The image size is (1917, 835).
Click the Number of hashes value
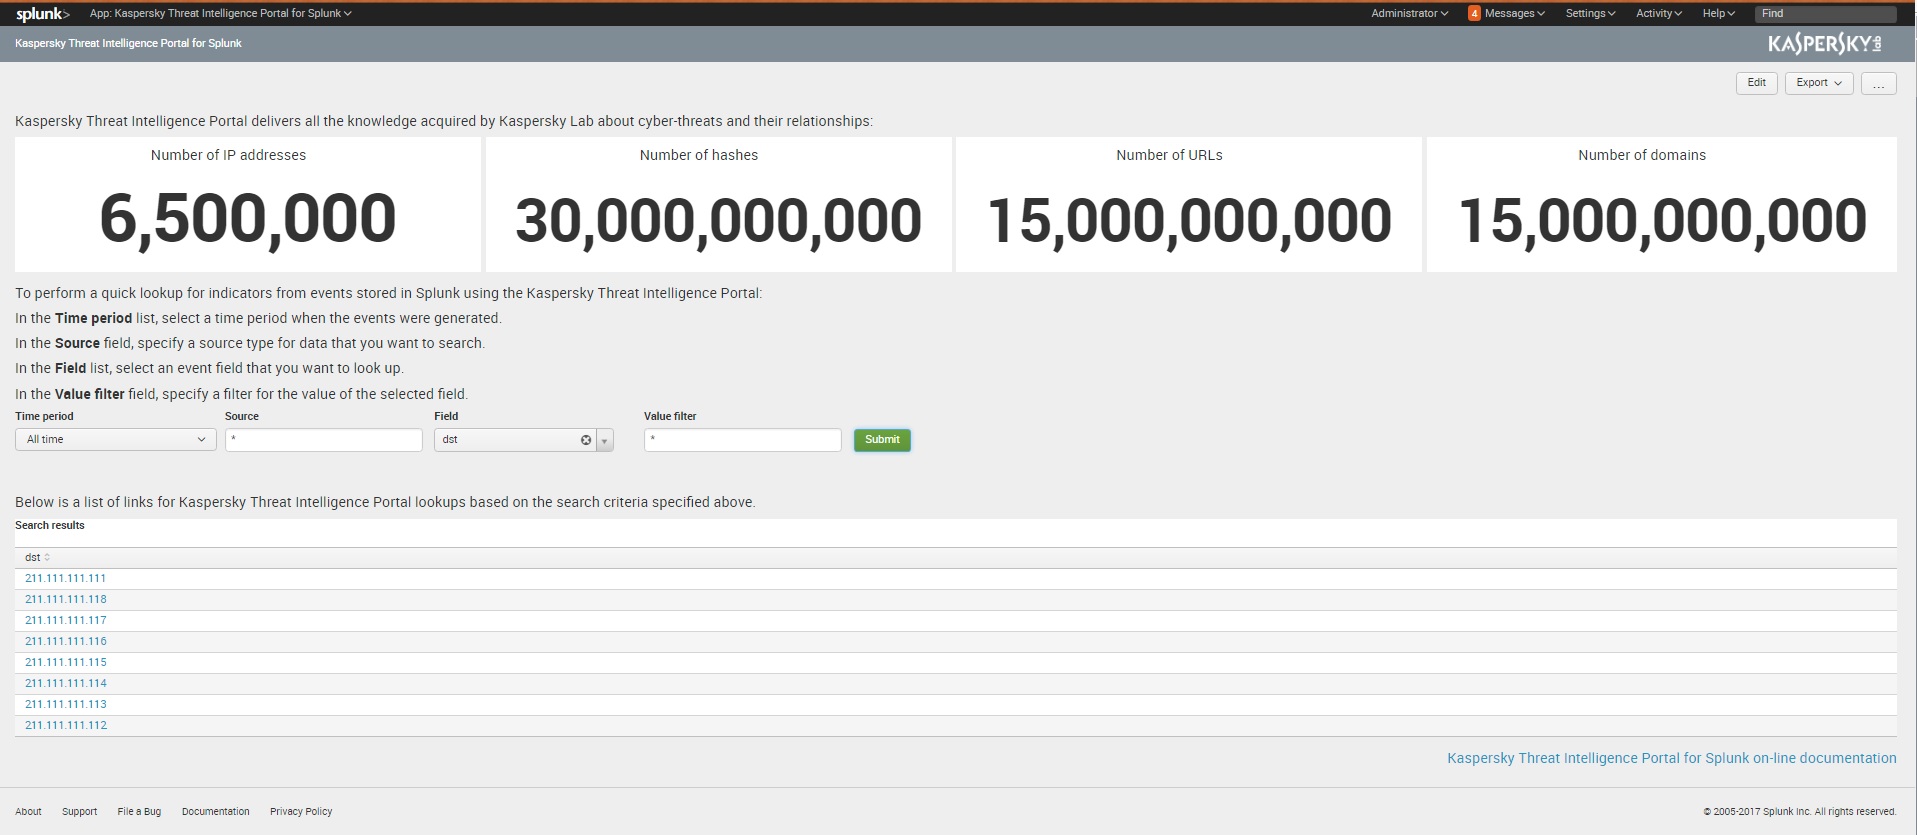coord(718,221)
